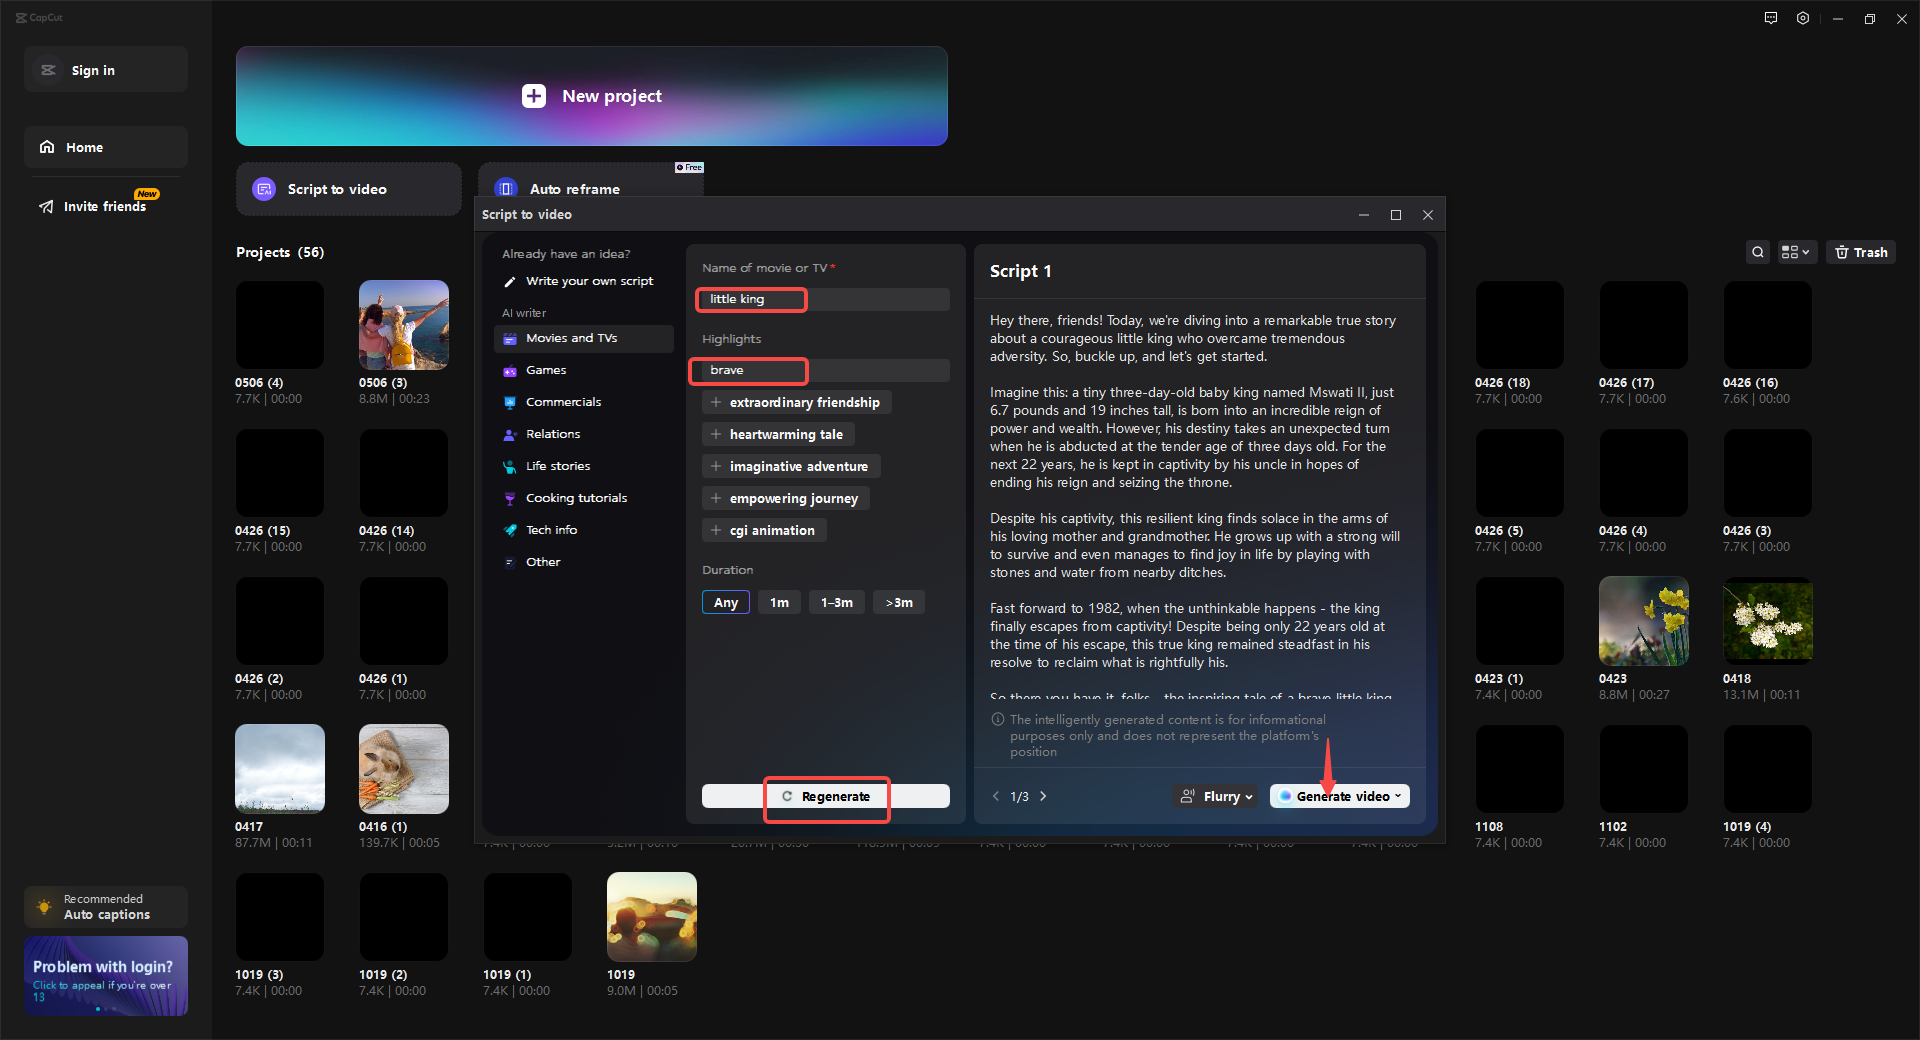1920x1040 pixels.
Task: Click the Tech info icon
Action: click(510, 530)
